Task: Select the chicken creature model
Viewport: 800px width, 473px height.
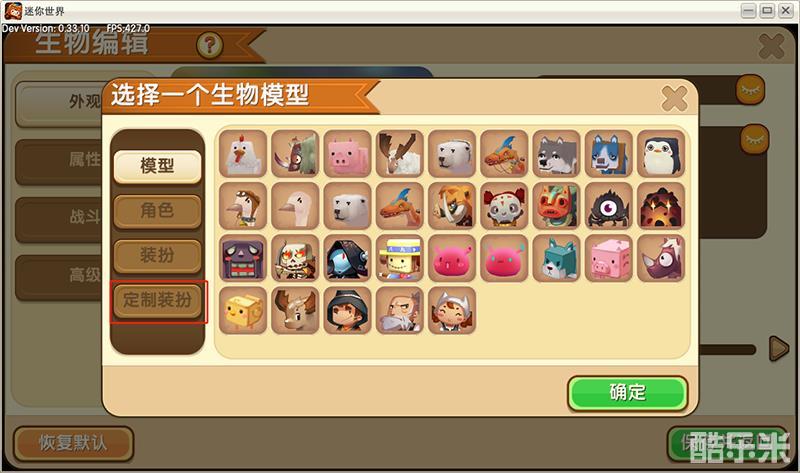Action: 243,154
